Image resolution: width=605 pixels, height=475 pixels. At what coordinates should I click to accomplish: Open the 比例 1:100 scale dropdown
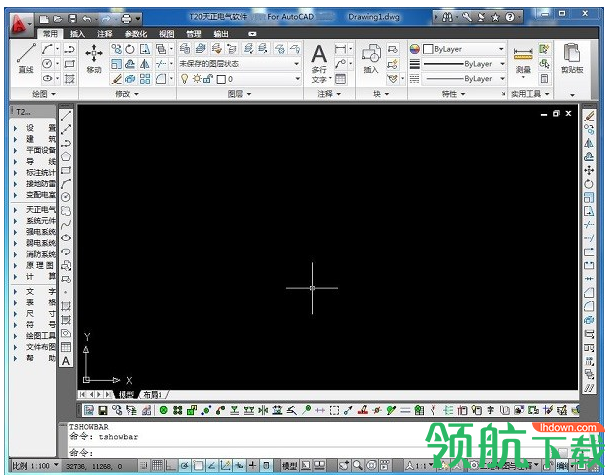click(x=35, y=465)
